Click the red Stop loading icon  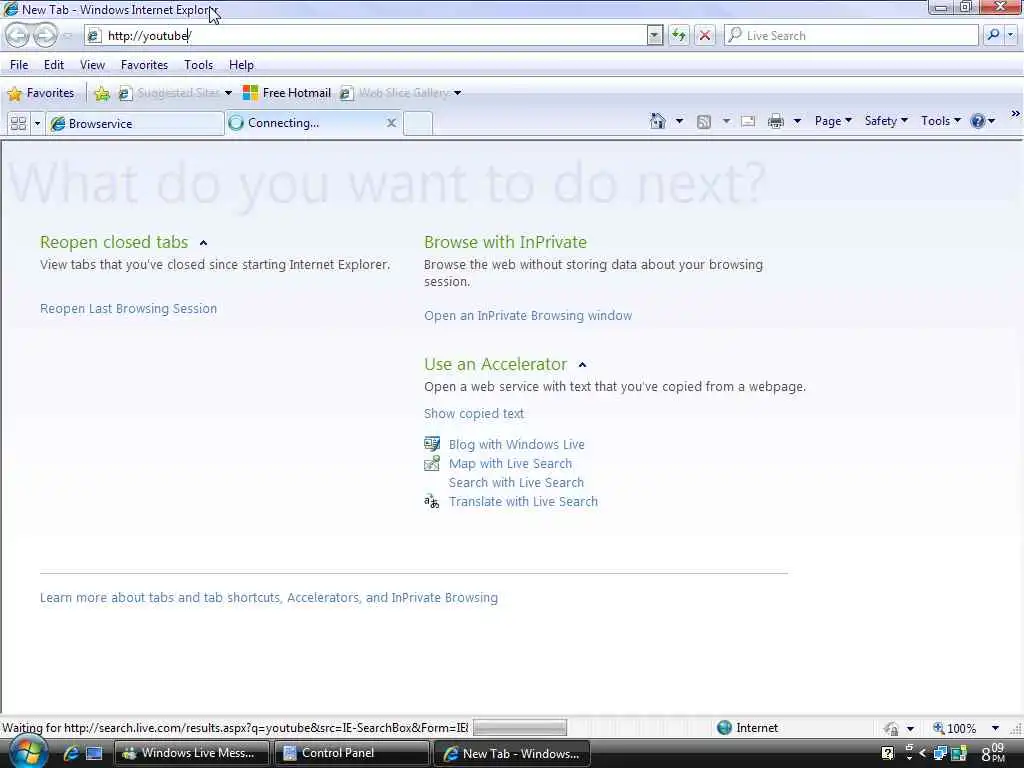[705, 35]
